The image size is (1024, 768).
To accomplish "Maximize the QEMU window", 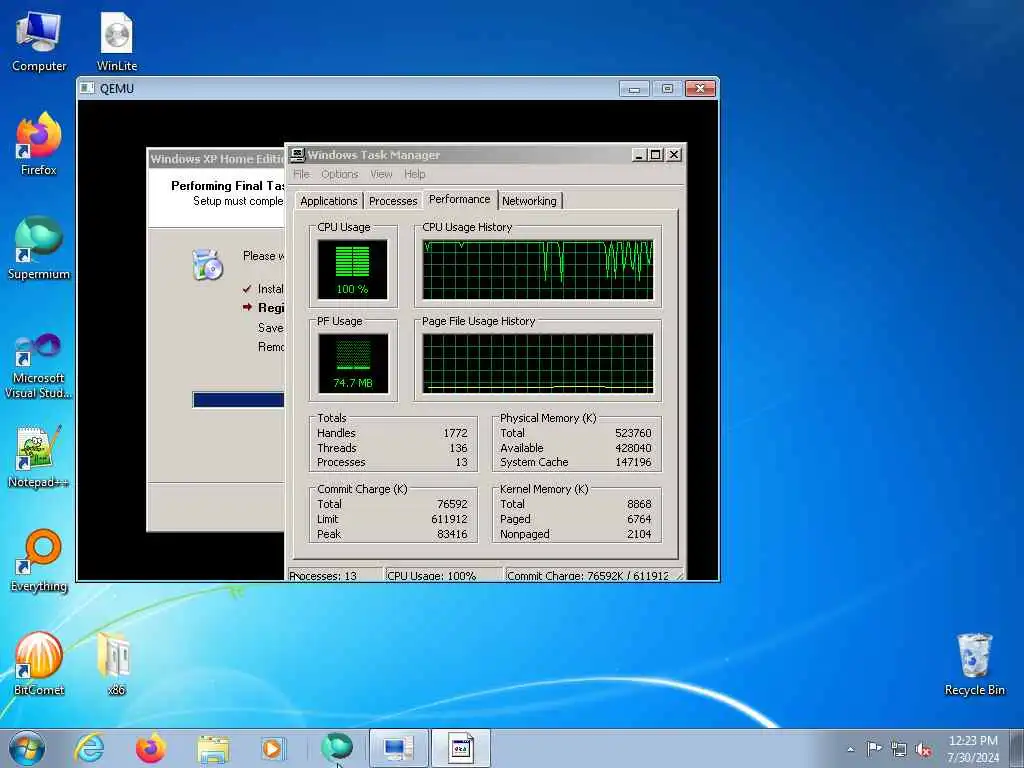I will tap(667, 88).
